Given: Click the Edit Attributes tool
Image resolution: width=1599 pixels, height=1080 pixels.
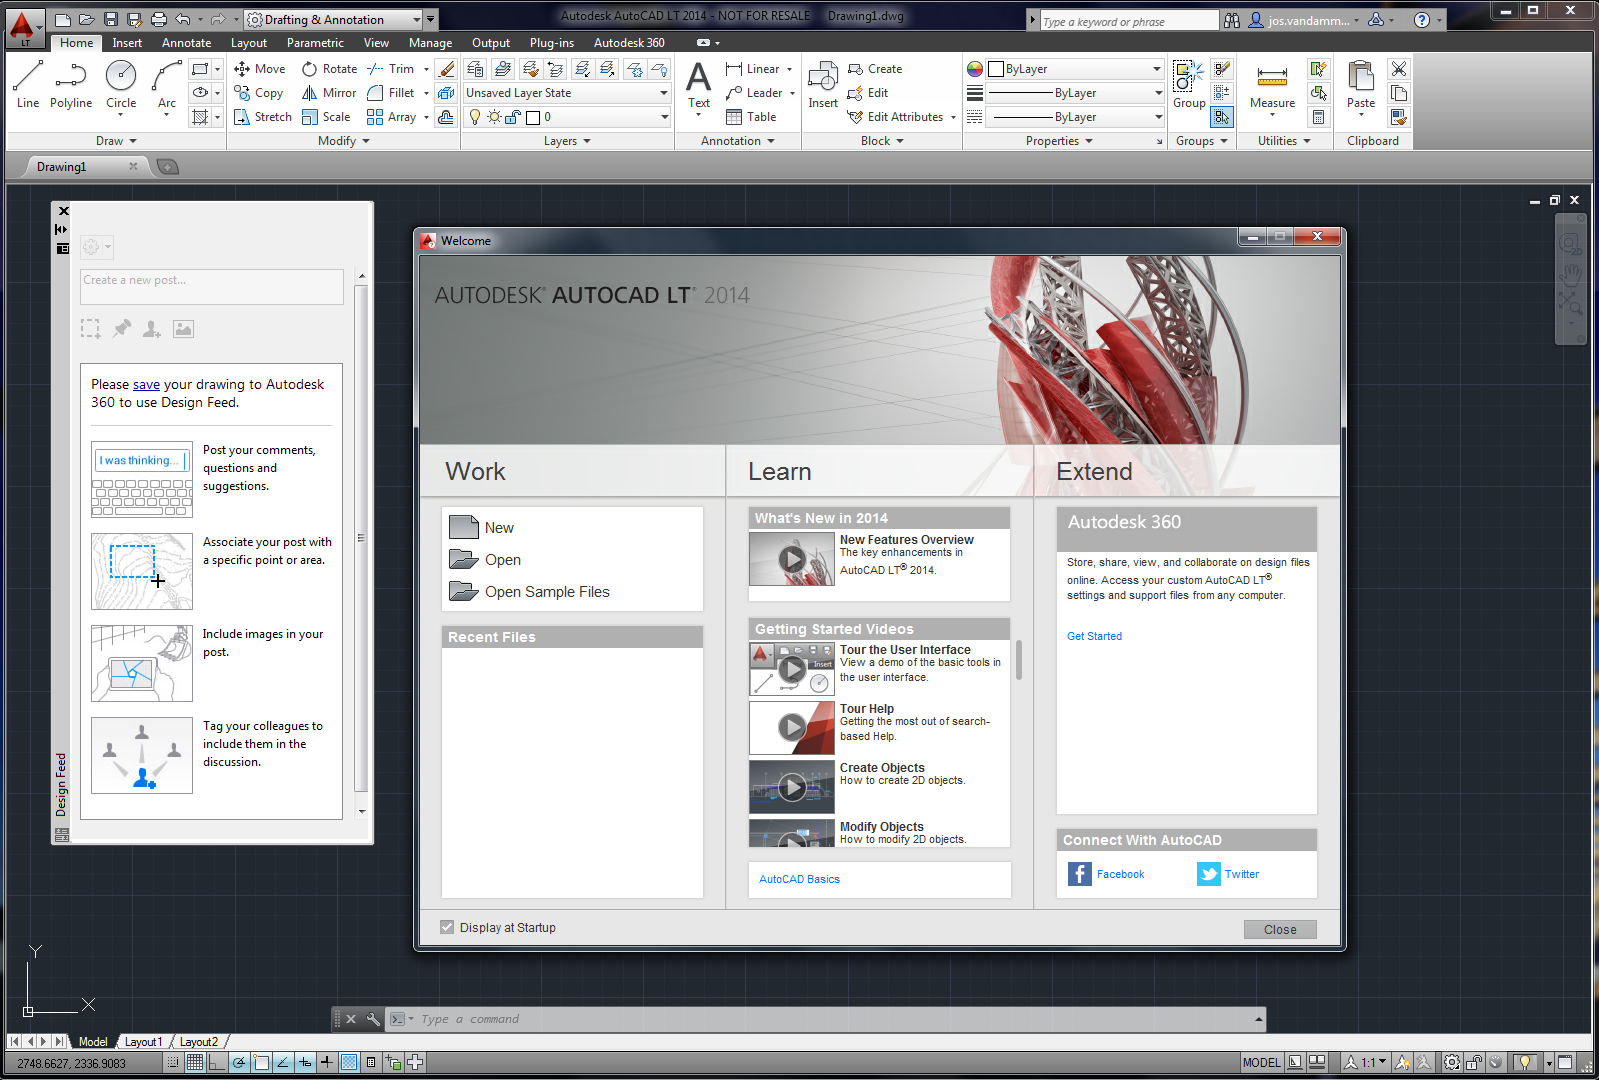Looking at the screenshot, I should (895, 117).
